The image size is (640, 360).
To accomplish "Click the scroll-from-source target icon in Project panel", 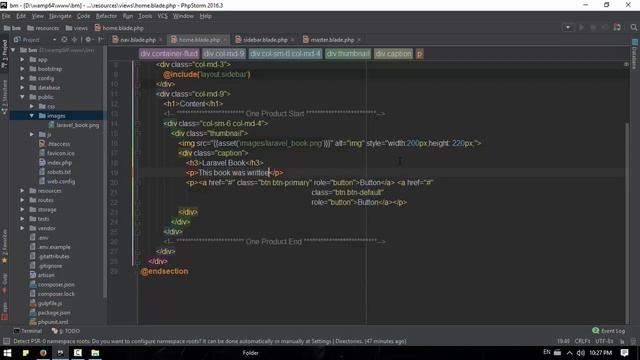I will (x=64, y=40).
